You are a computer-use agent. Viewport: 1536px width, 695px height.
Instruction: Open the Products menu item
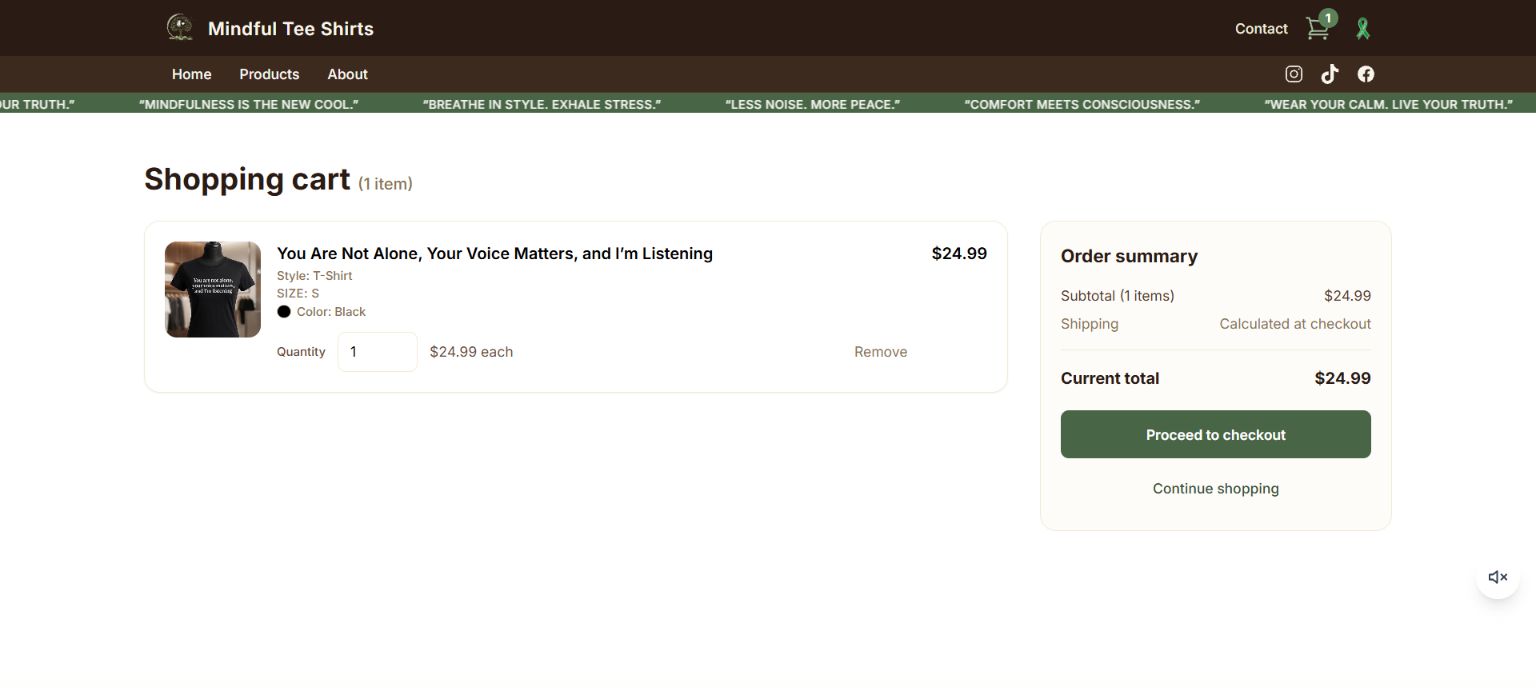click(269, 74)
